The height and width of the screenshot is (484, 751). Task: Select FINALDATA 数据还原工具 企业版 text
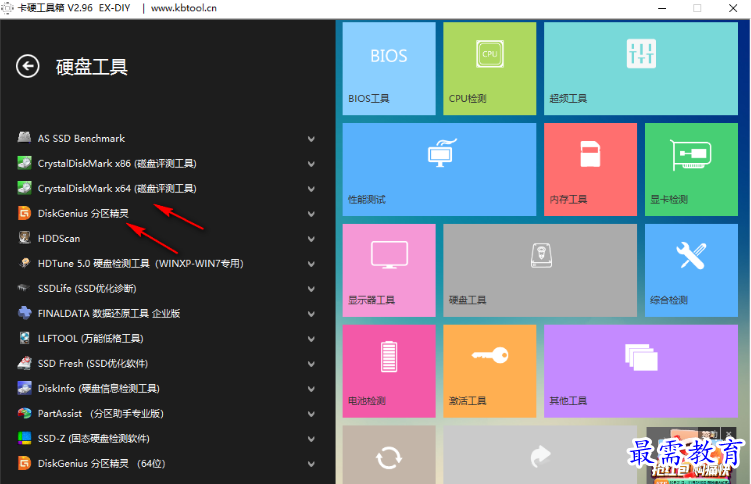(x=109, y=313)
